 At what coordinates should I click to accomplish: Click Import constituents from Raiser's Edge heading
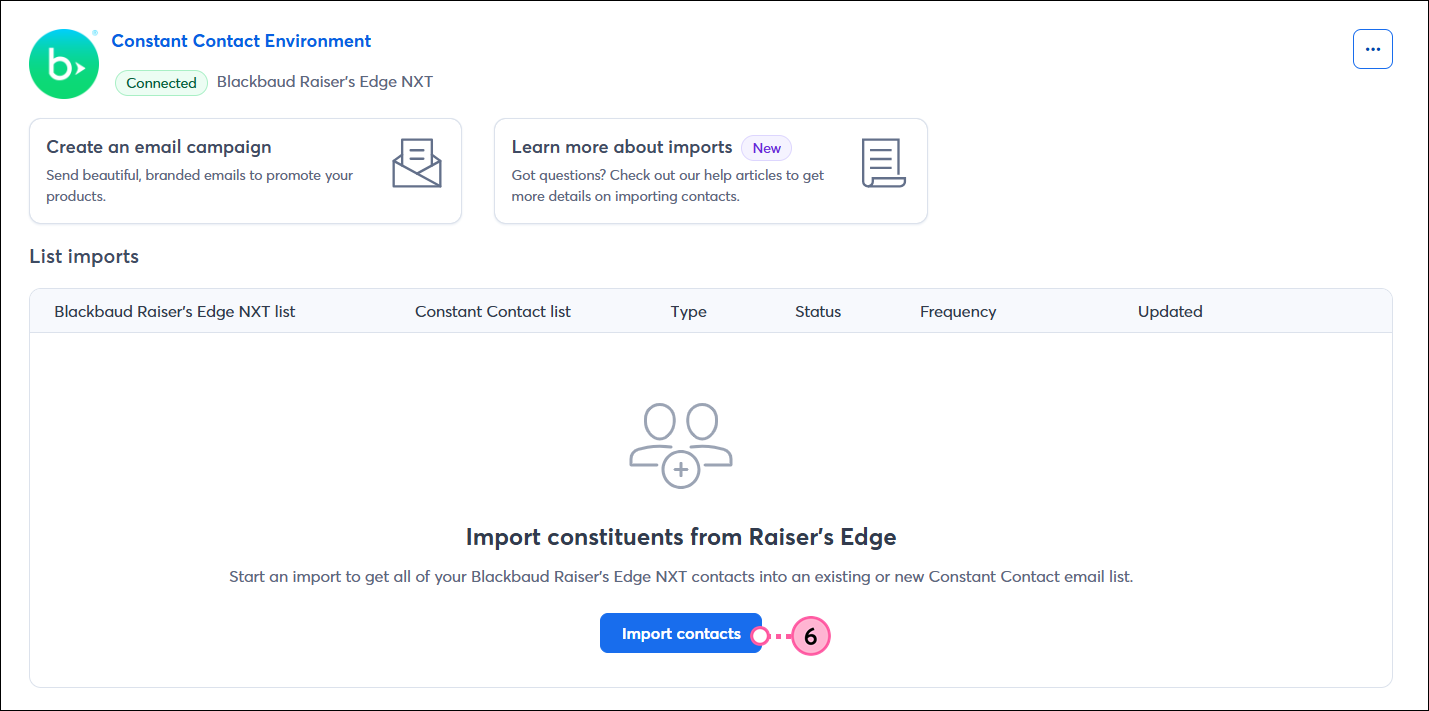click(681, 537)
